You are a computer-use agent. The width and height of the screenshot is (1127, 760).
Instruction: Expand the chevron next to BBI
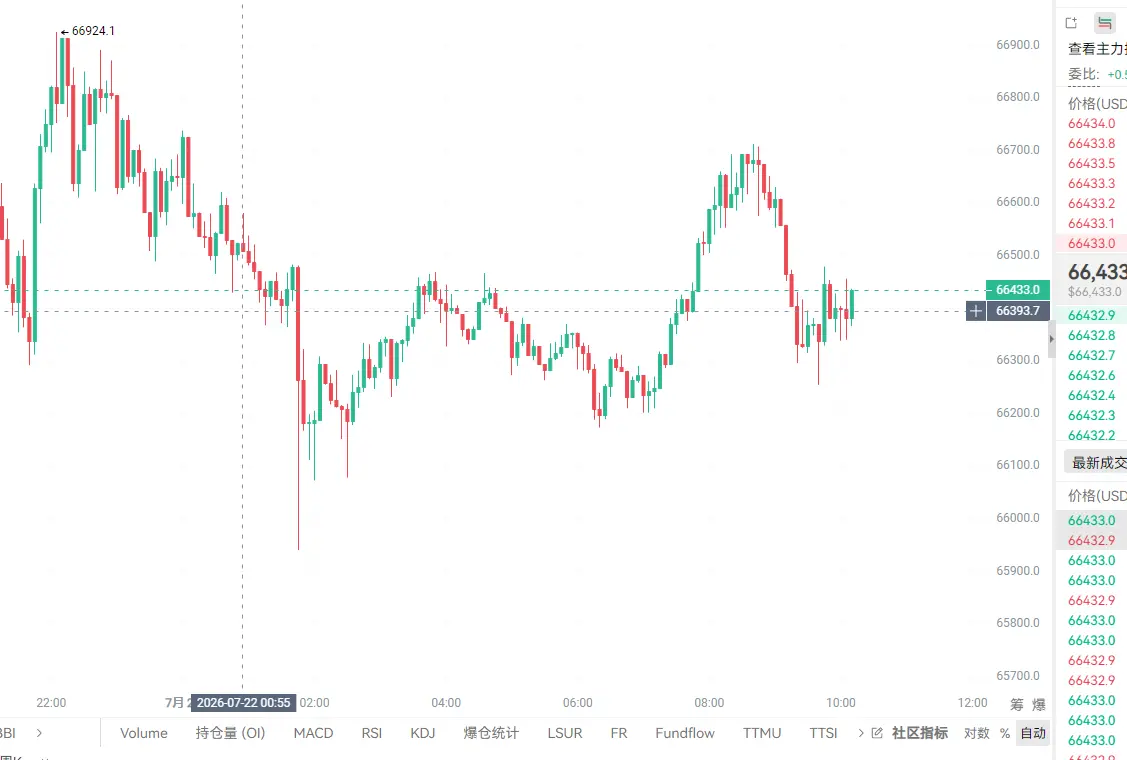(39, 733)
